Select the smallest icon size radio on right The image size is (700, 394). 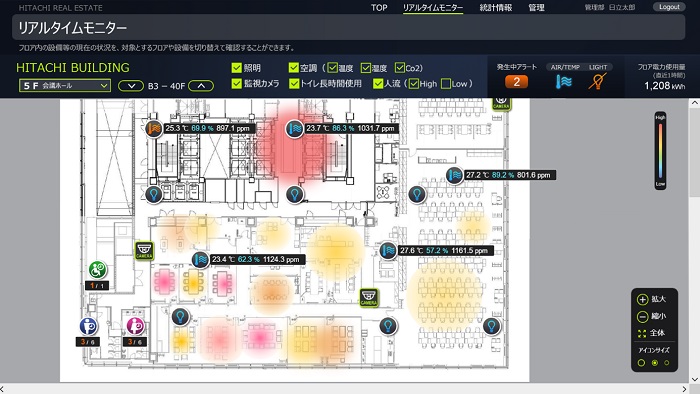667,363
